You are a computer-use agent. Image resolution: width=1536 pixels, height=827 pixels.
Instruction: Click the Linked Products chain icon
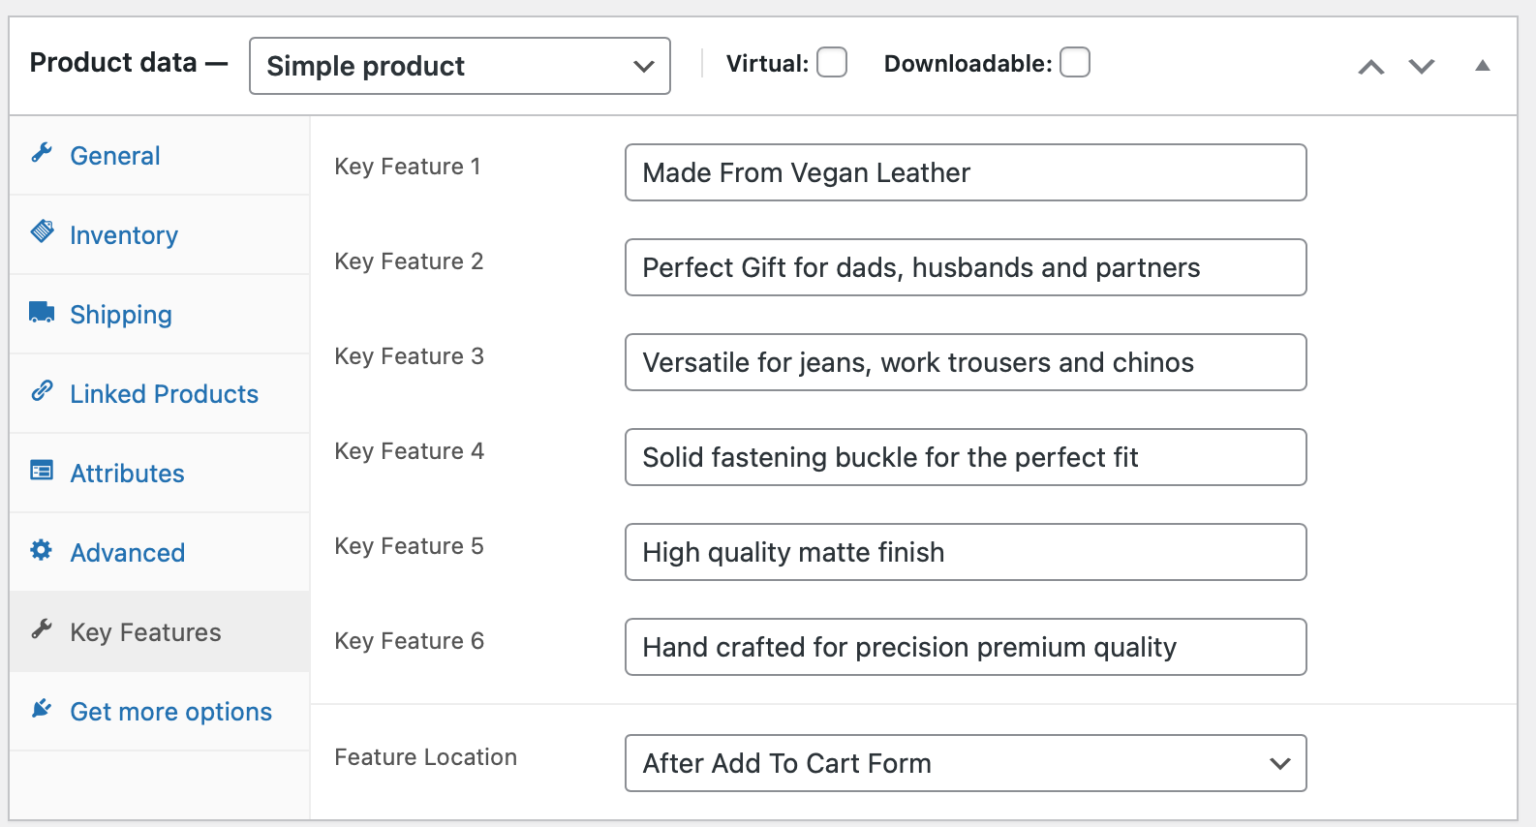pos(42,391)
